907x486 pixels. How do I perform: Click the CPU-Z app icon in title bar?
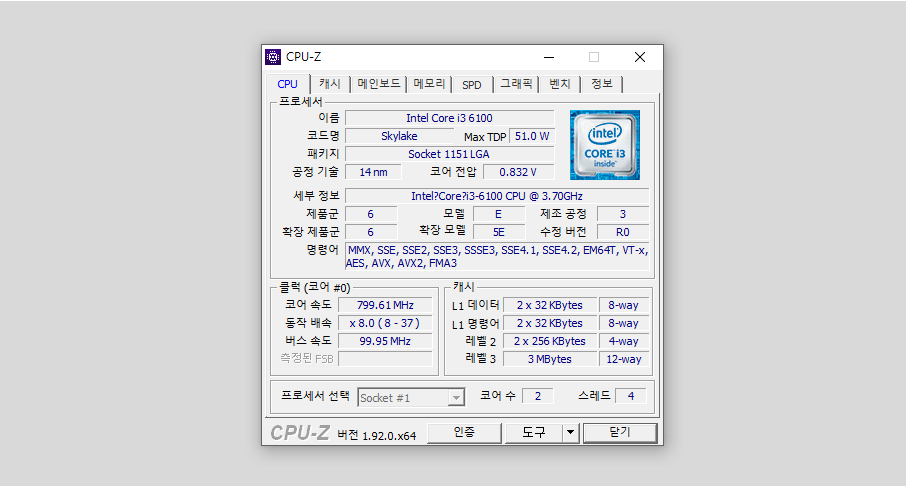click(x=273, y=57)
